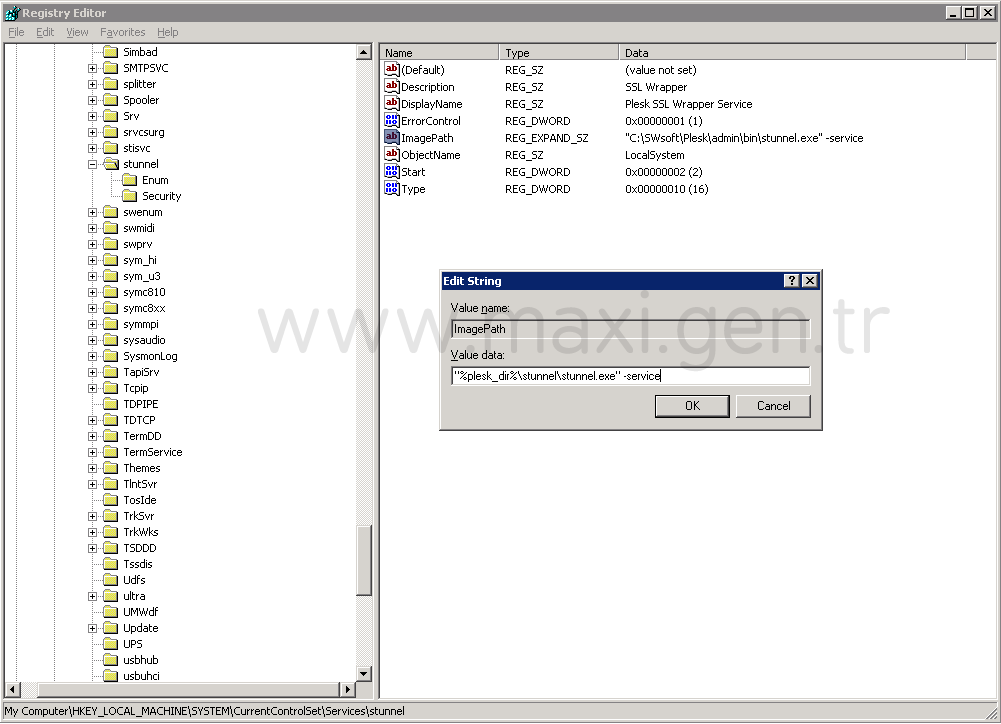Click the 'LocalSystem' data cell
Image resolution: width=1001 pixels, height=724 pixels.
pyautogui.click(x=654, y=155)
